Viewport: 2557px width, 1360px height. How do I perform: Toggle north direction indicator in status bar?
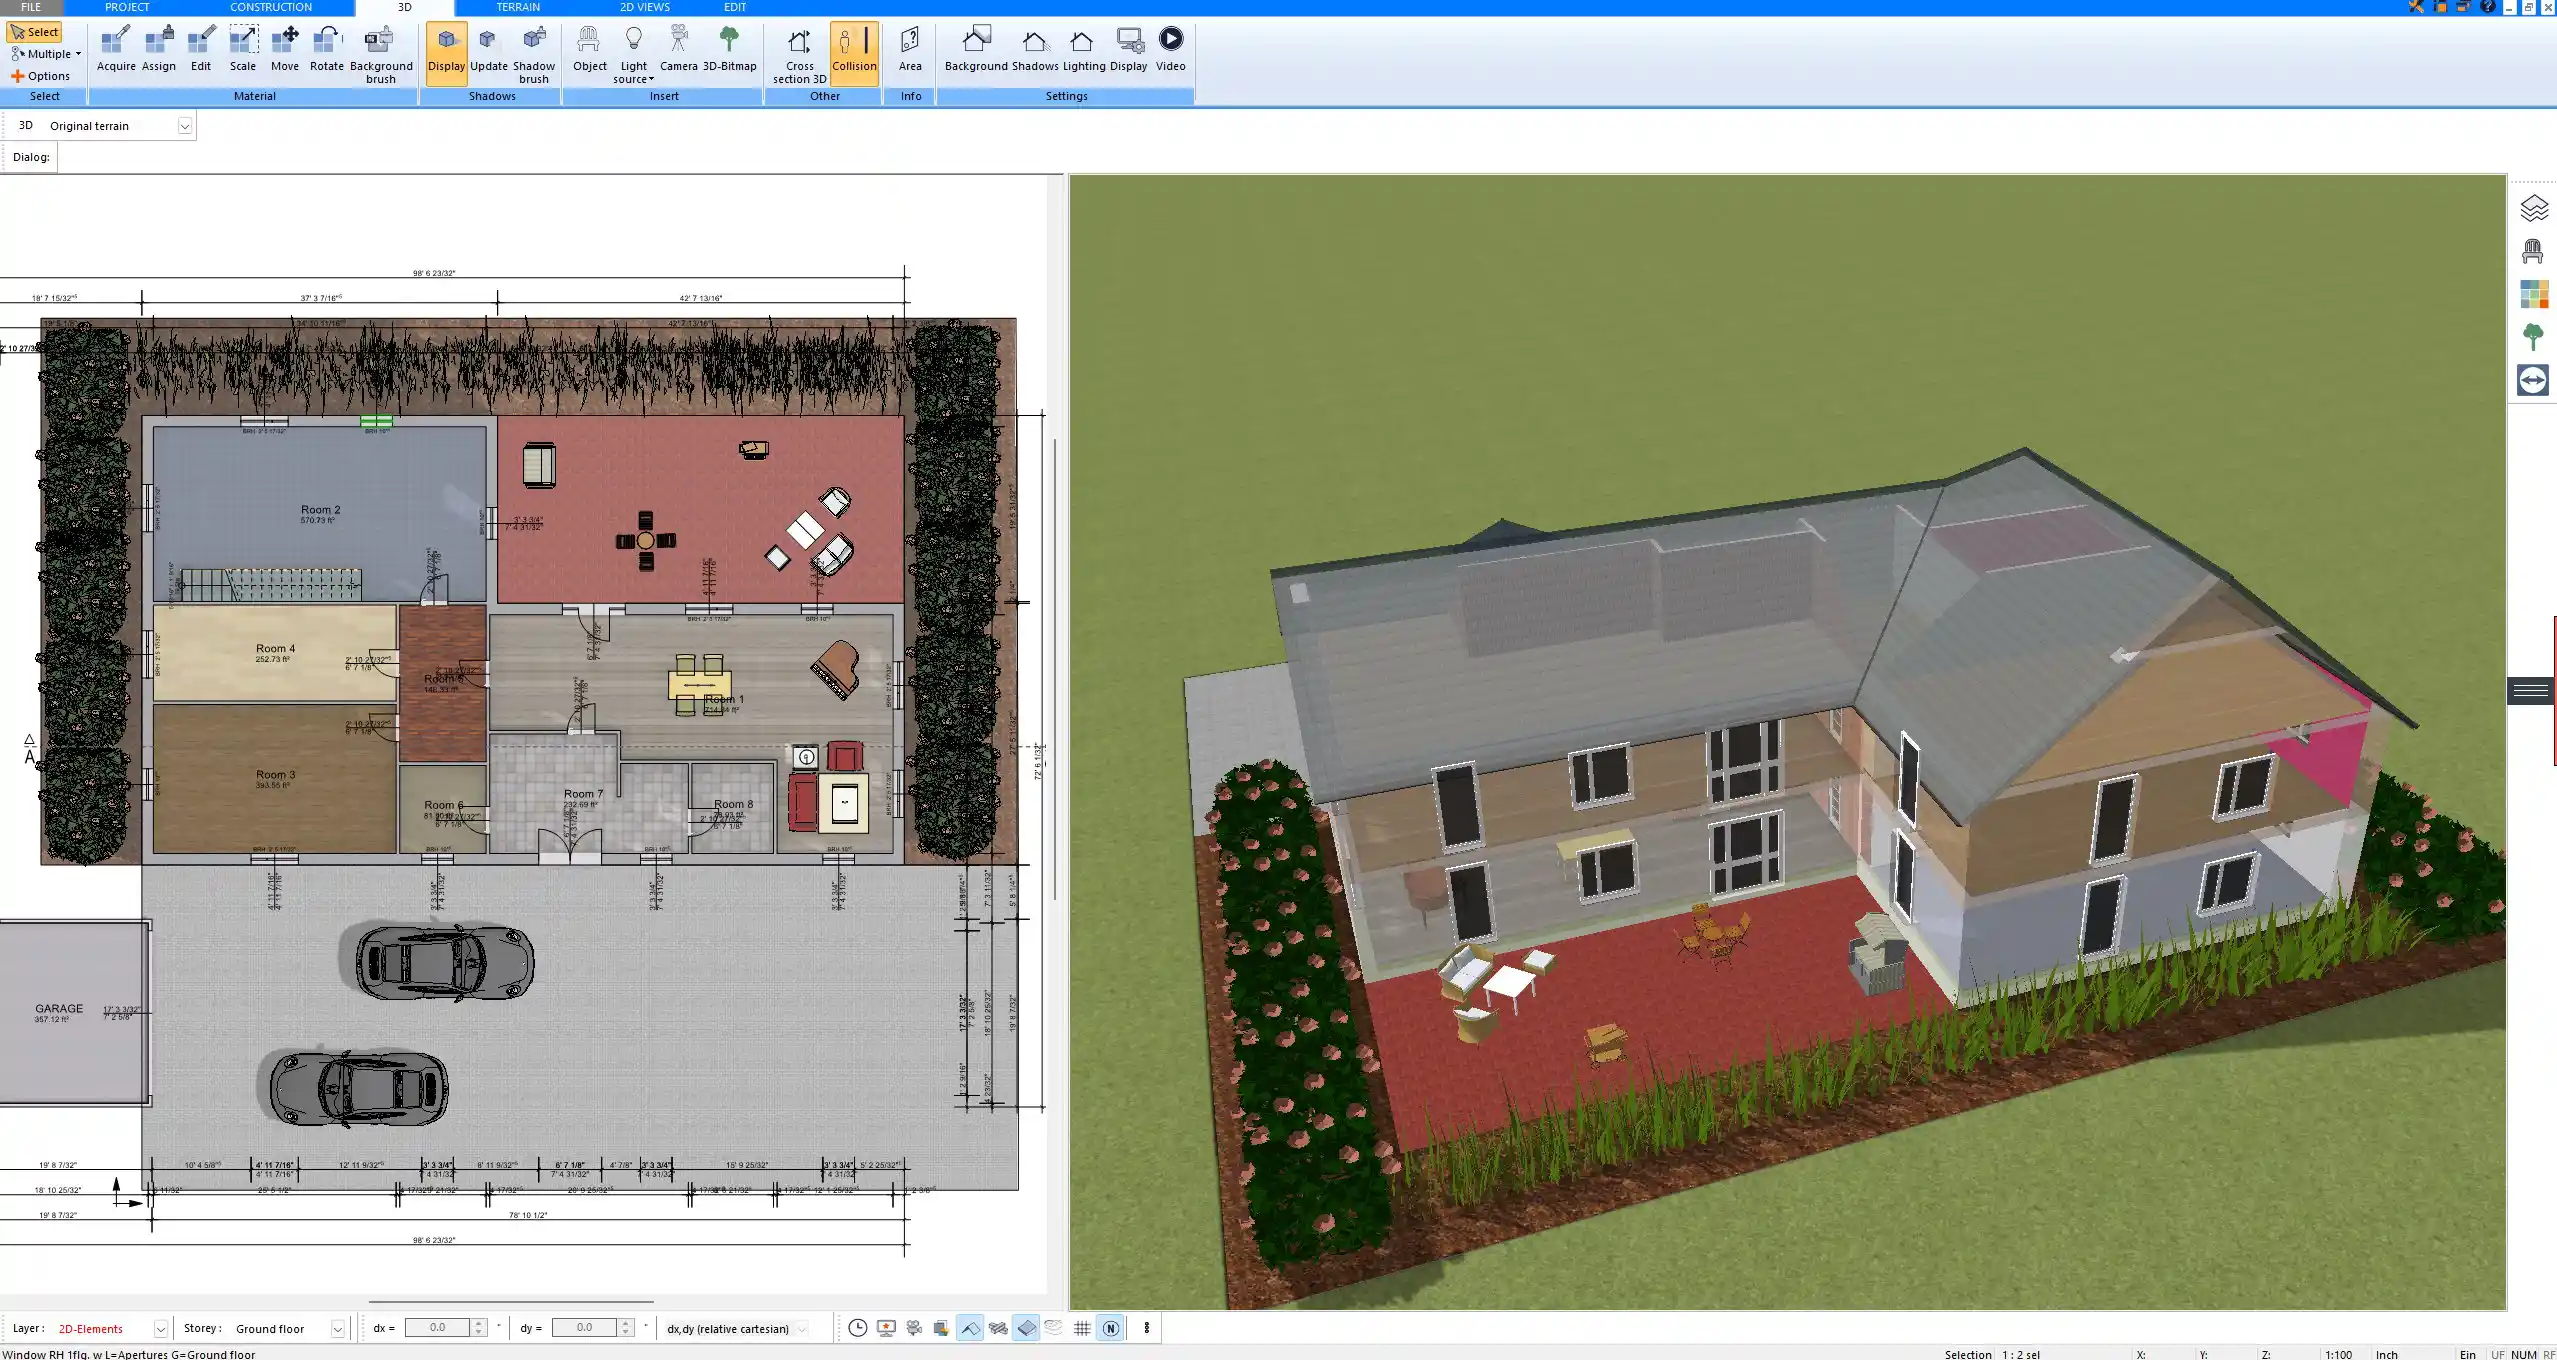pos(1110,1328)
